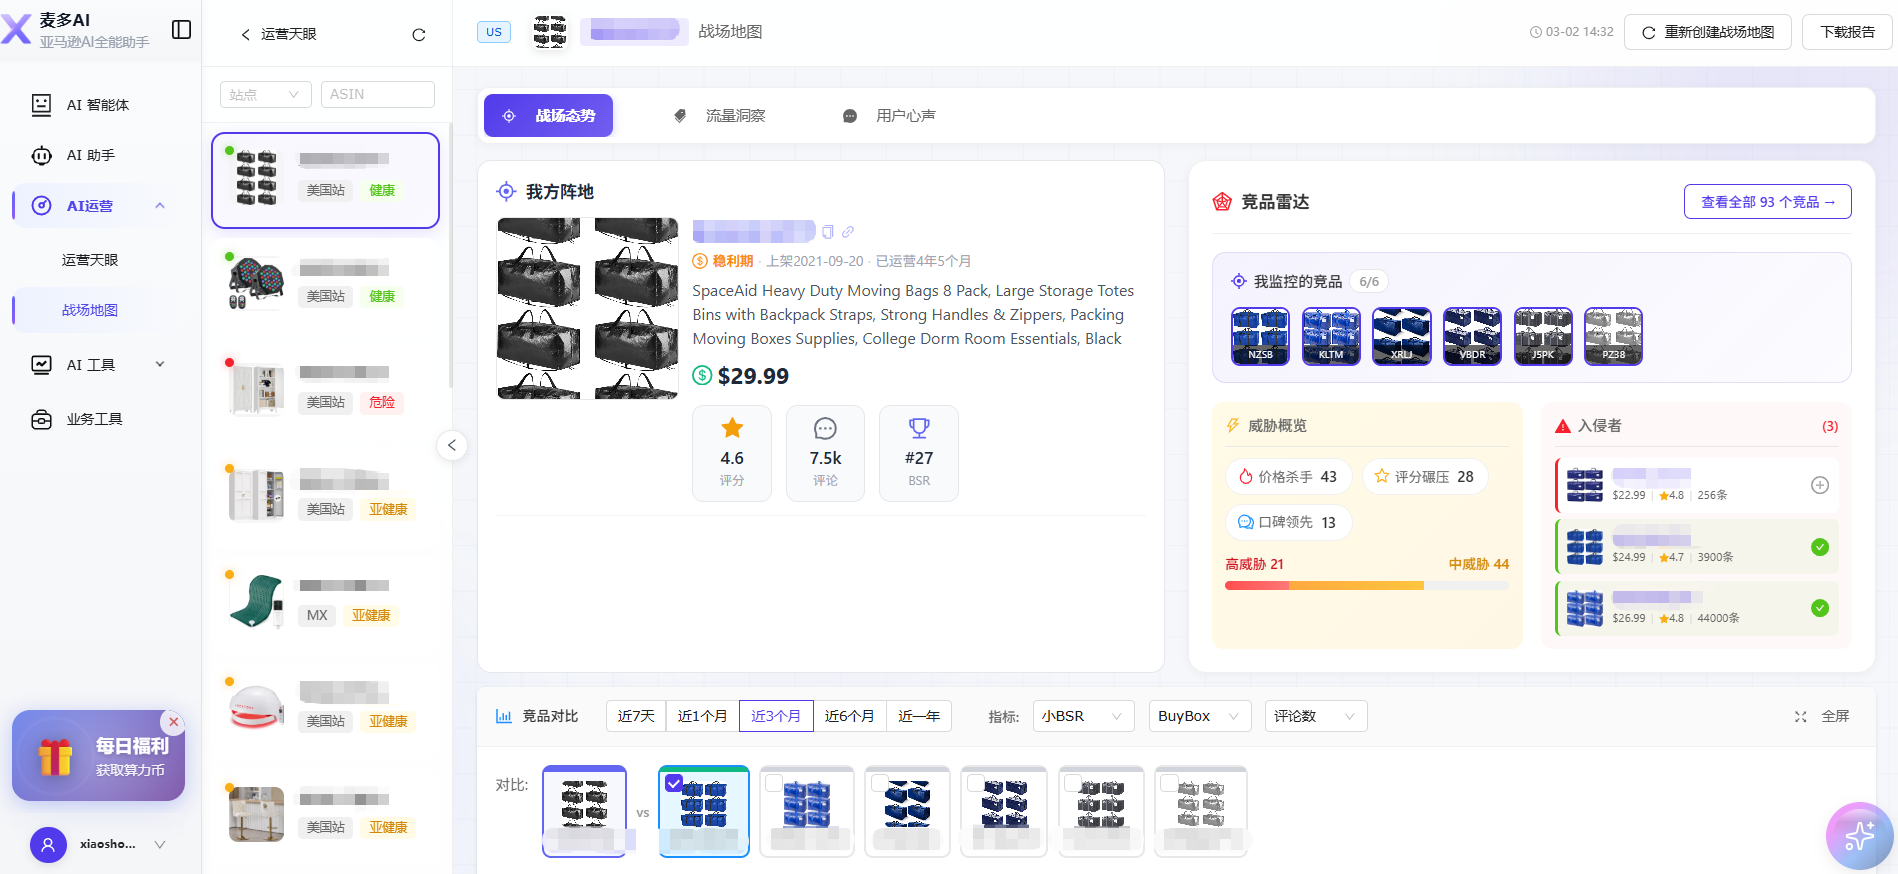Select the 近6个月 time range
The height and width of the screenshot is (874, 1898).
tap(849, 716)
